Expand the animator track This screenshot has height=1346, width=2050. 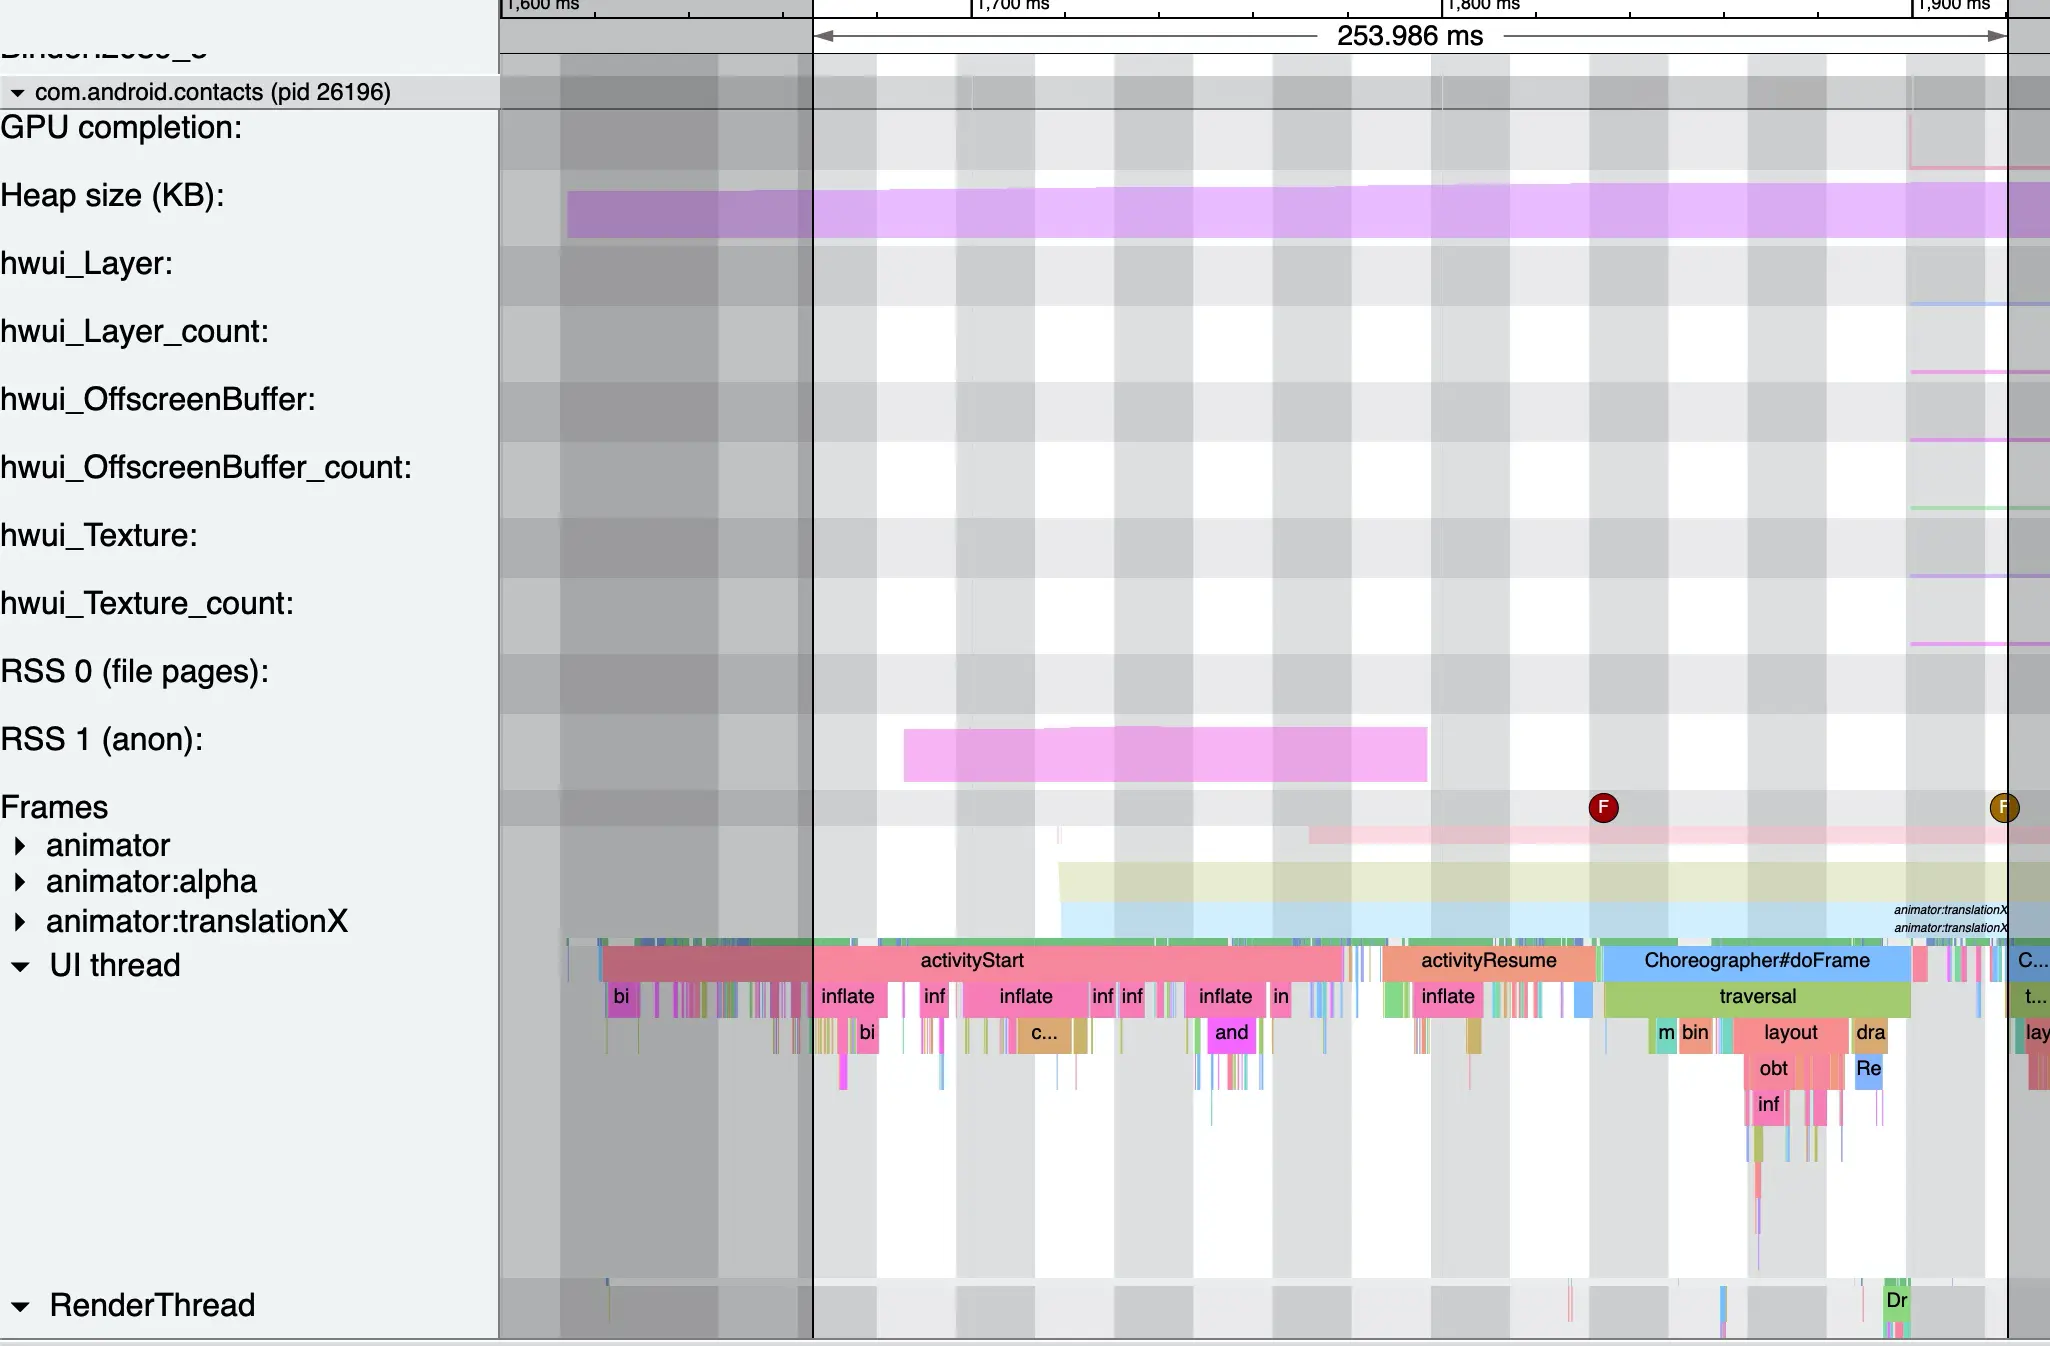(x=20, y=846)
